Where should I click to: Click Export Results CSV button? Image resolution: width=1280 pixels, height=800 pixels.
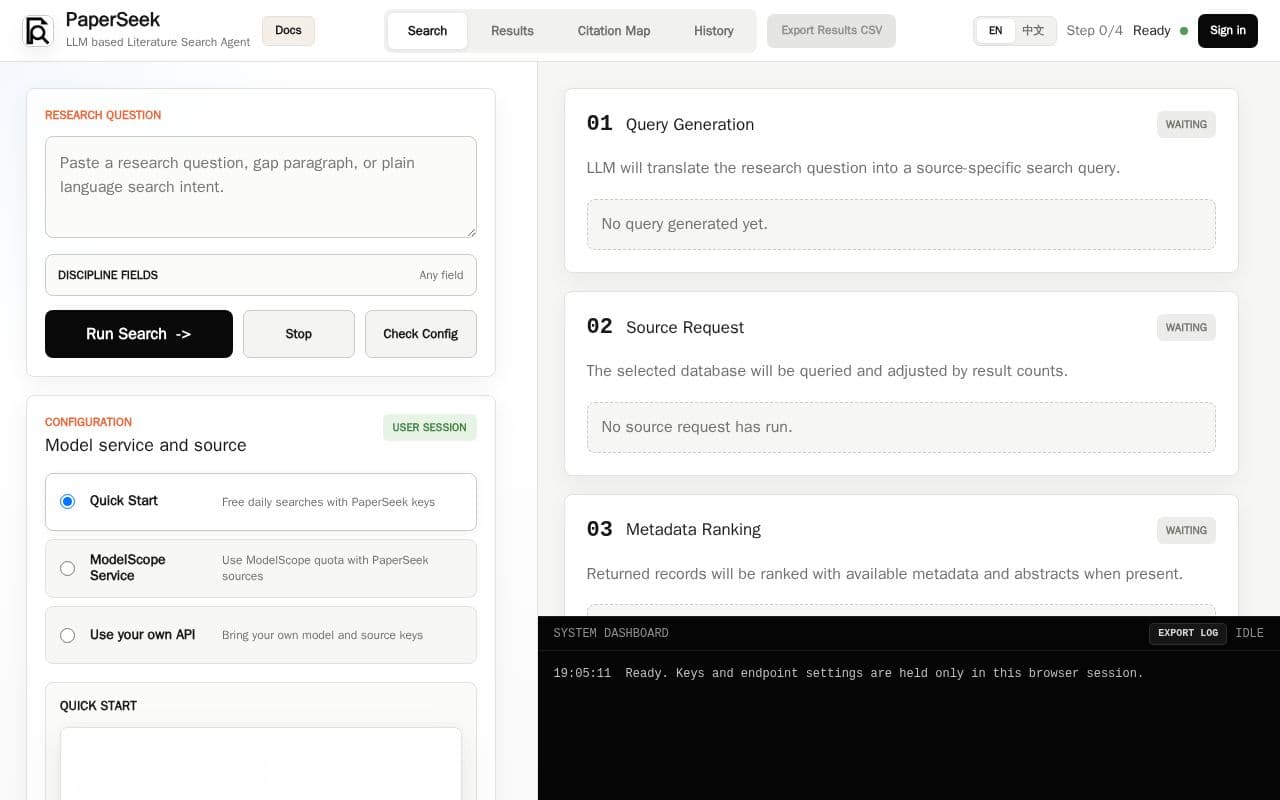[x=831, y=31]
